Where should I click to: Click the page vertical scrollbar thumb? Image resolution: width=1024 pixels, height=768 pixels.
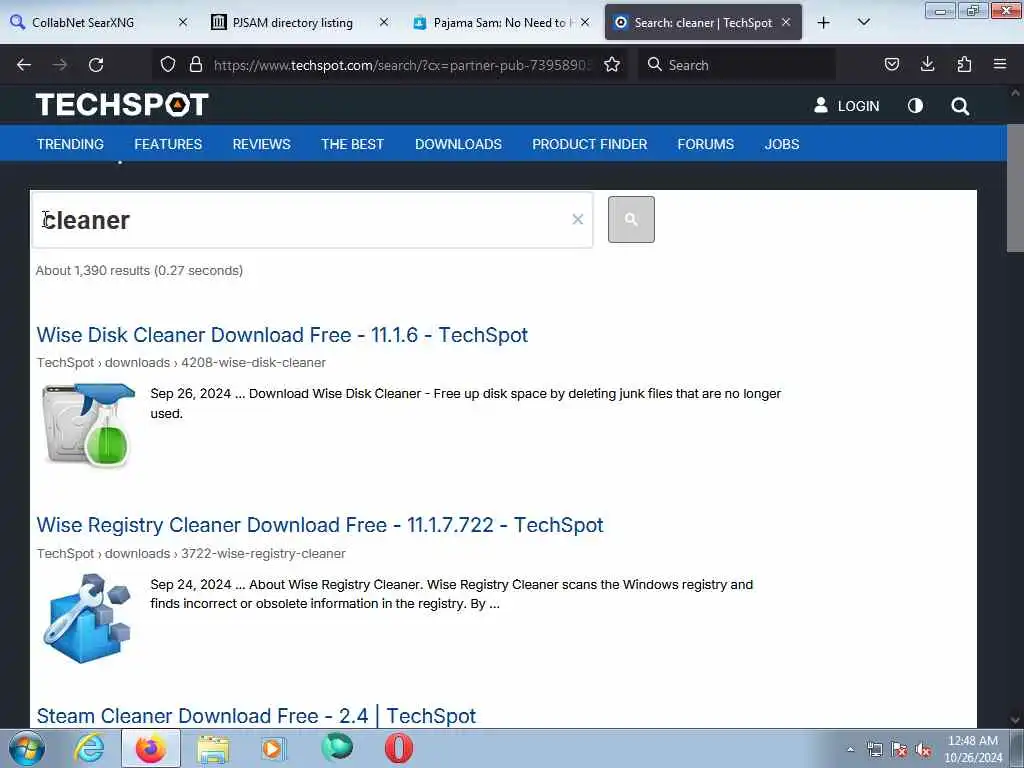tap(1015, 188)
